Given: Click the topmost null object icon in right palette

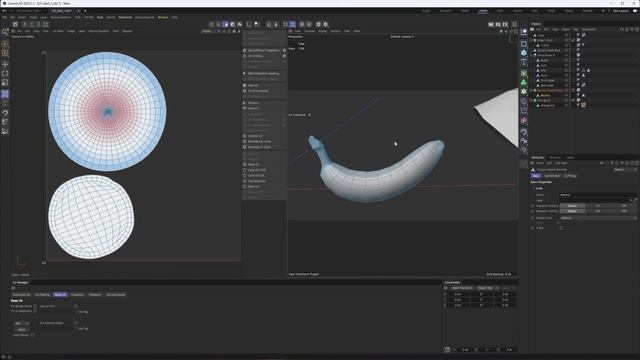Looking at the screenshot, I should pos(524,32).
